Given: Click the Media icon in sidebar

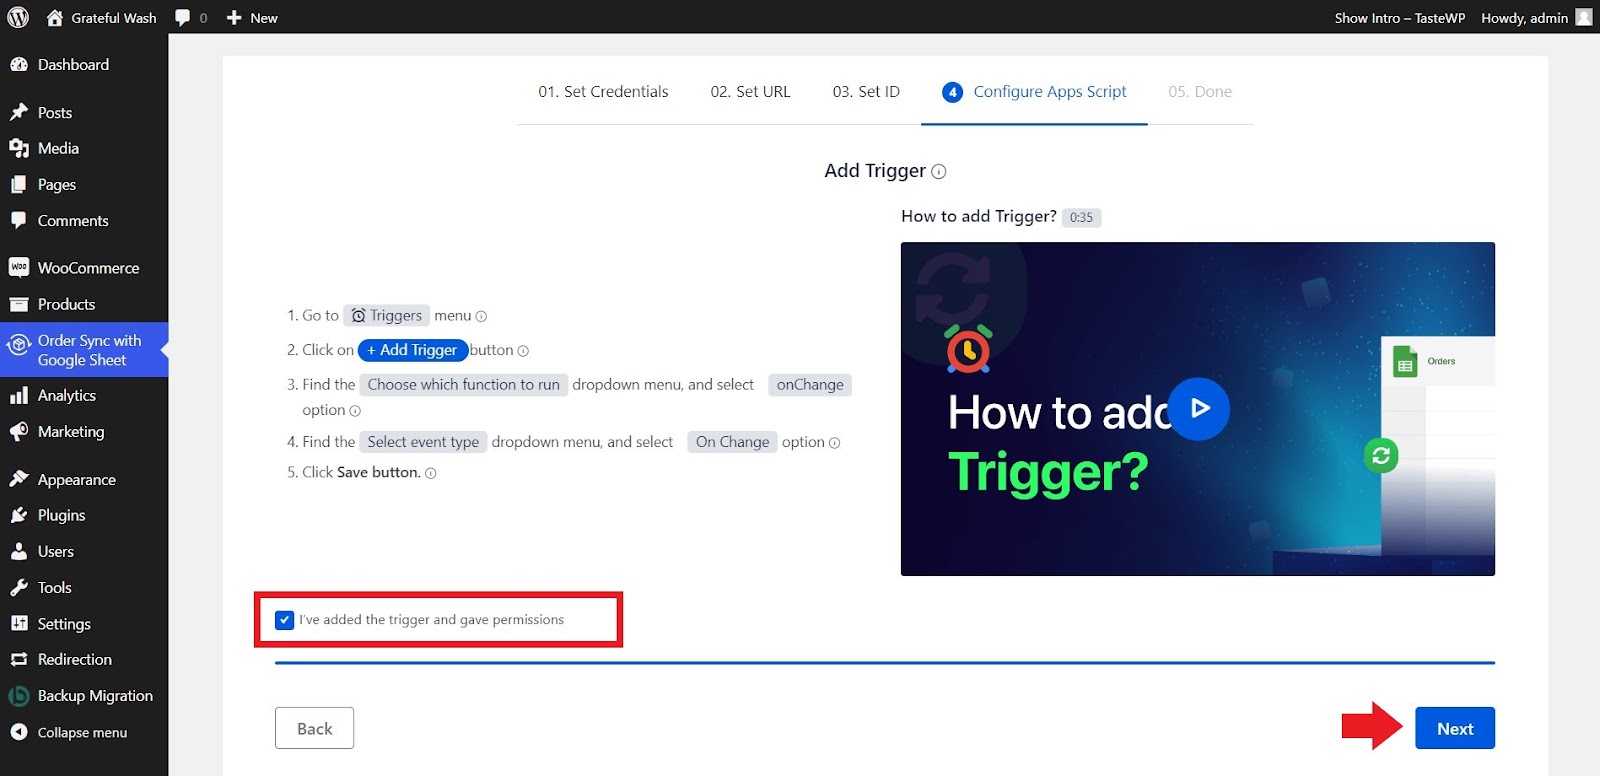Looking at the screenshot, I should (19, 148).
